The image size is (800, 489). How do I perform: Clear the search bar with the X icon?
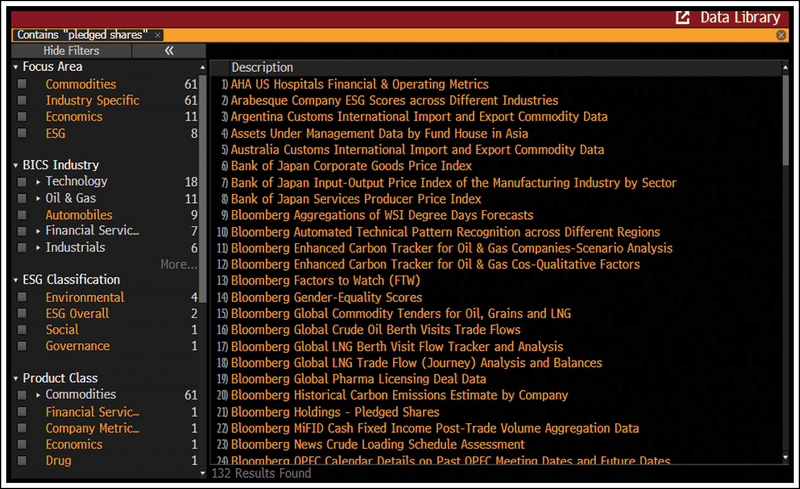click(781, 35)
